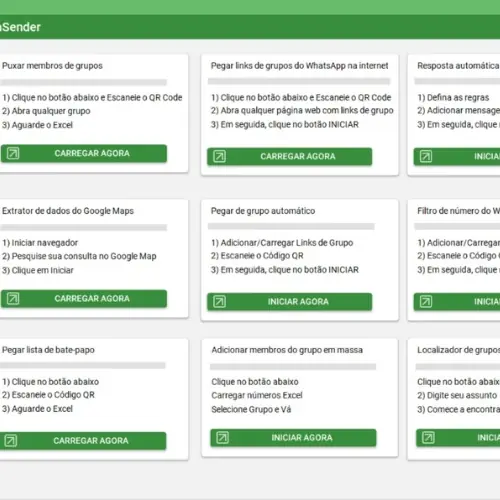Click launch icon in Adicionar membros do grupo card

point(222,438)
